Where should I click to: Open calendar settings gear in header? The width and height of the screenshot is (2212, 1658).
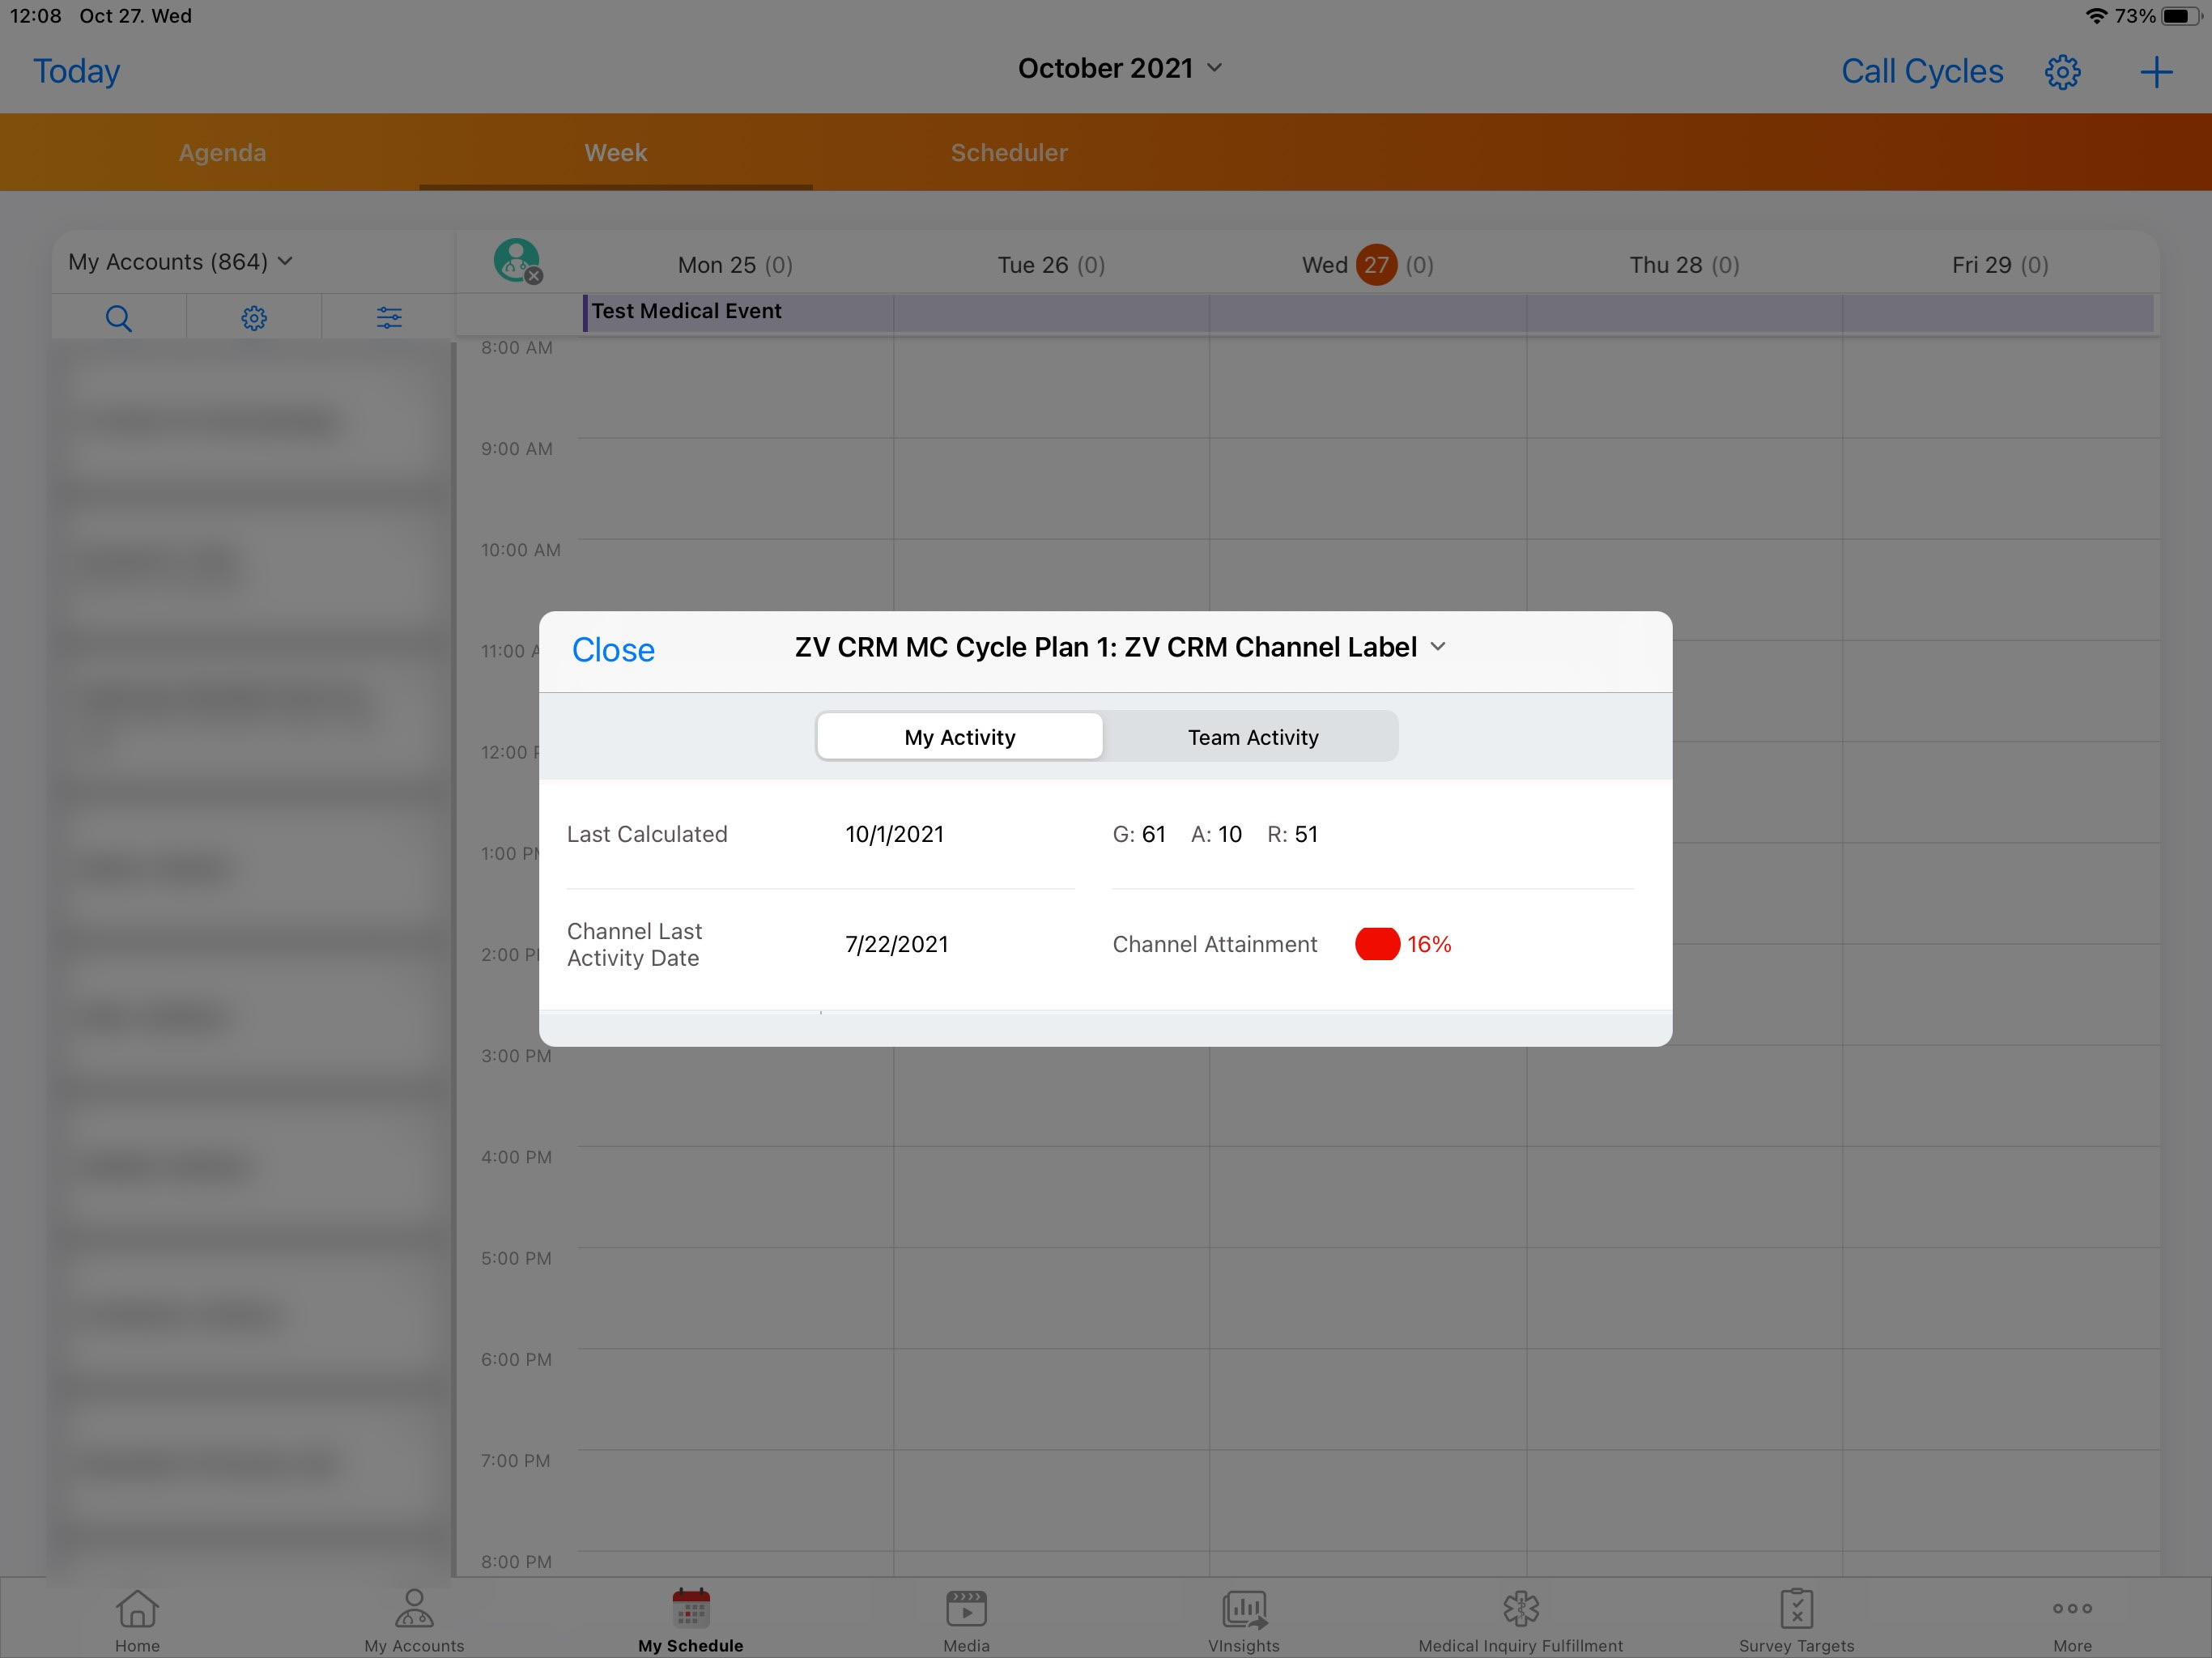[2062, 72]
